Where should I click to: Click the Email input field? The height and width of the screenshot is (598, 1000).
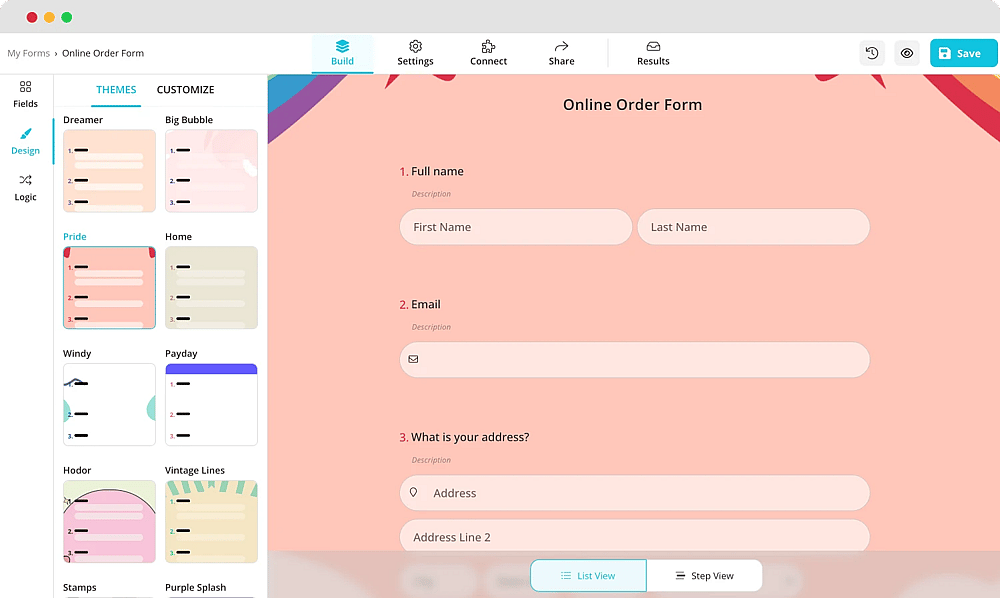point(635,360)
